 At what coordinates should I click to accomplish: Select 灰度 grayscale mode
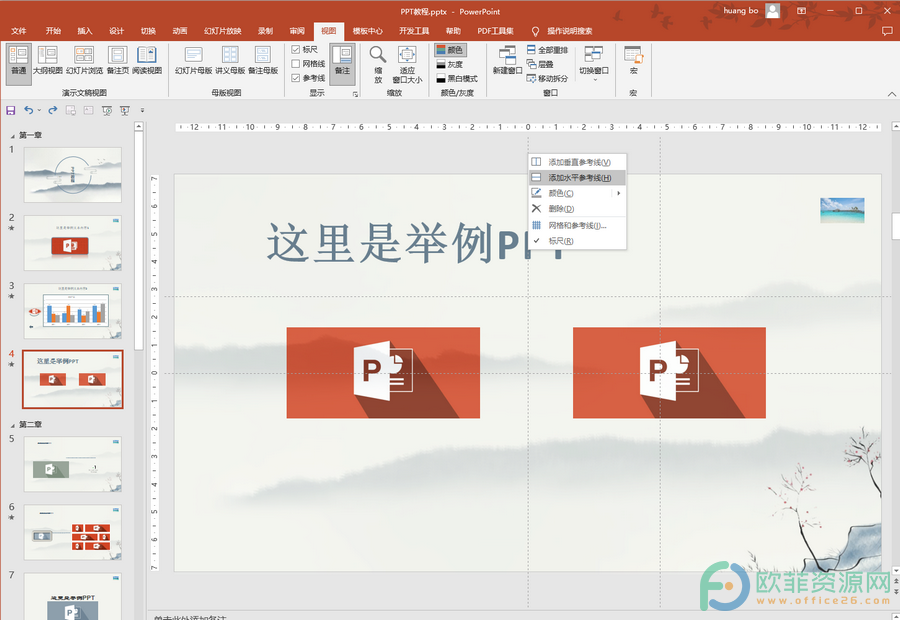pyautogui.click(x=450, y=64)
